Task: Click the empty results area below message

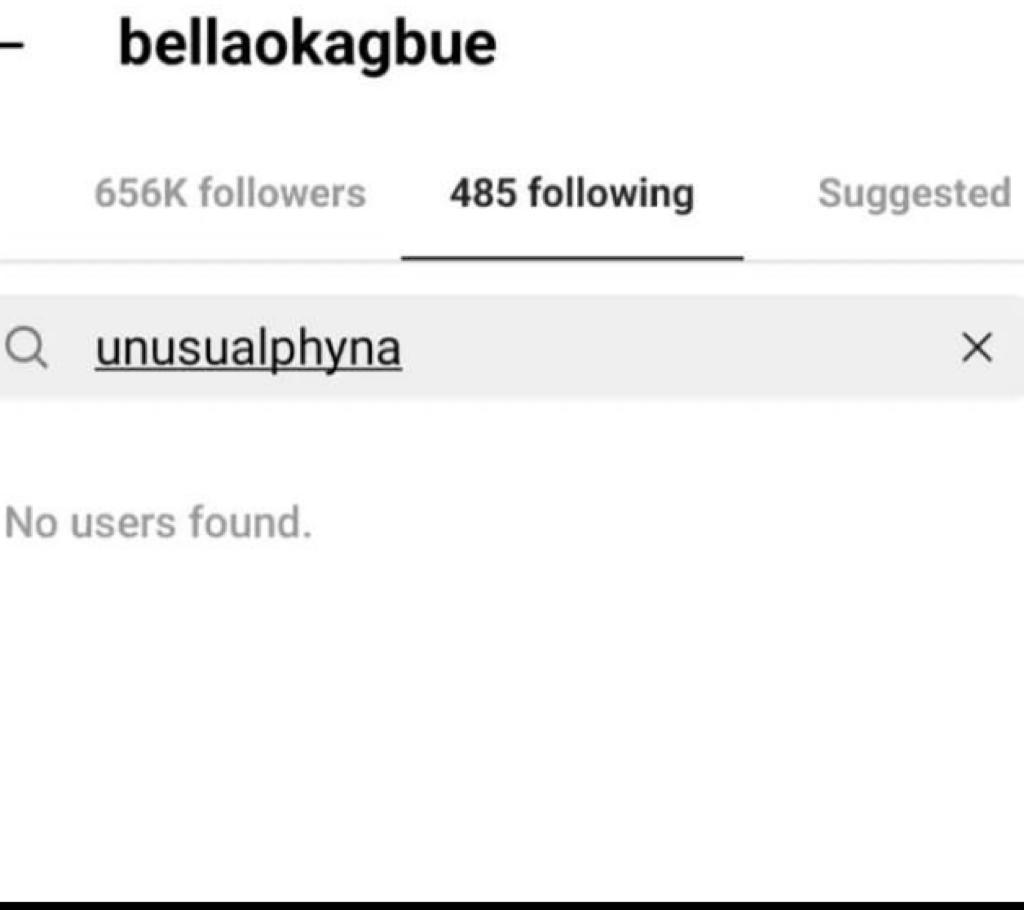Action: (512, 719)
